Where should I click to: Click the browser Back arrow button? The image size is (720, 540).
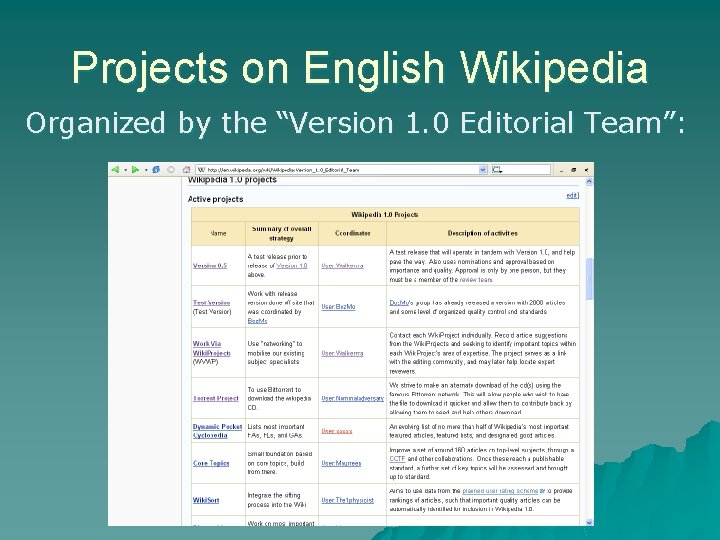pos(115,170)
